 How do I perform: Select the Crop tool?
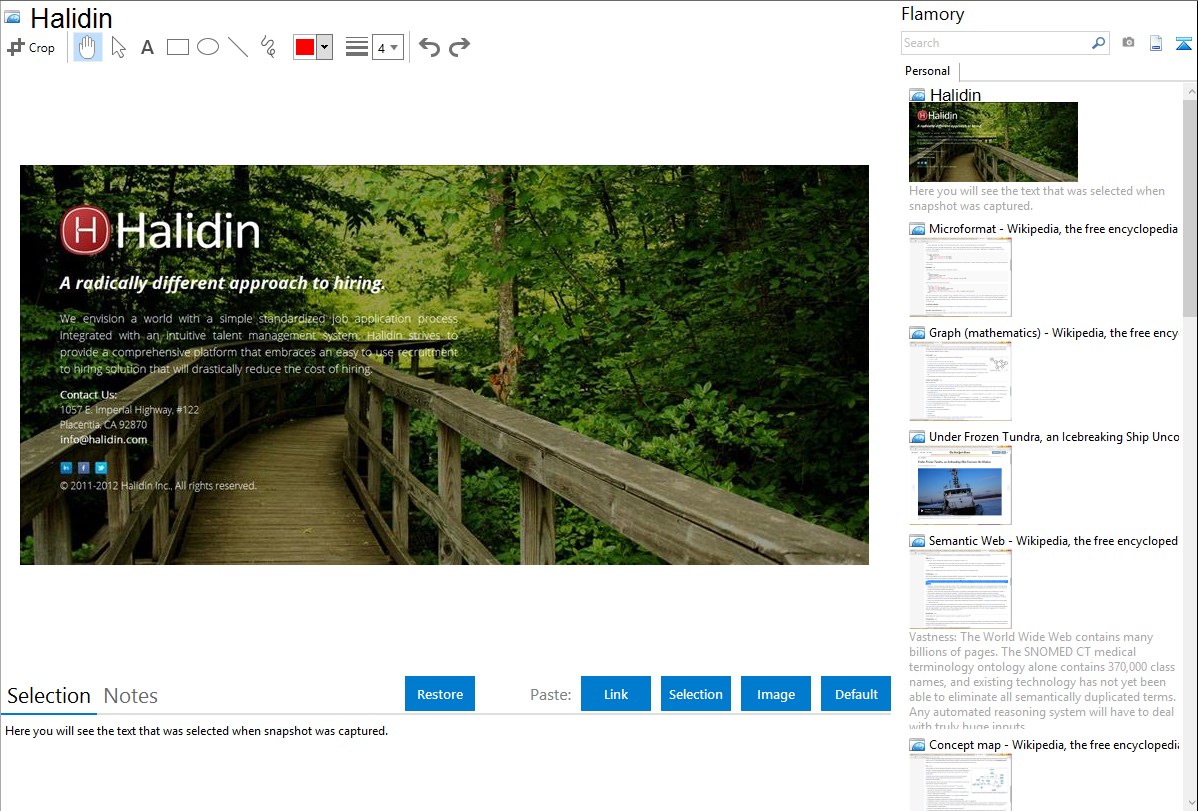(x=31, y=47)
